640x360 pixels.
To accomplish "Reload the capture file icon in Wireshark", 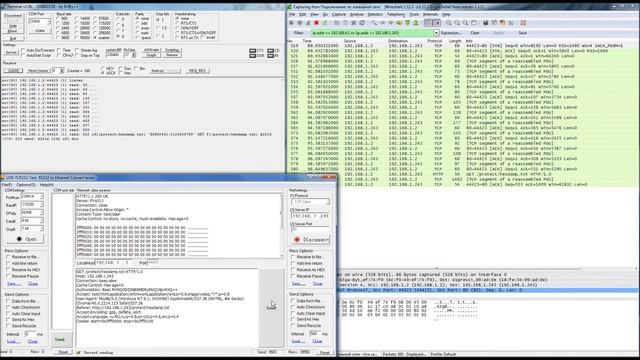I will 362,23.
